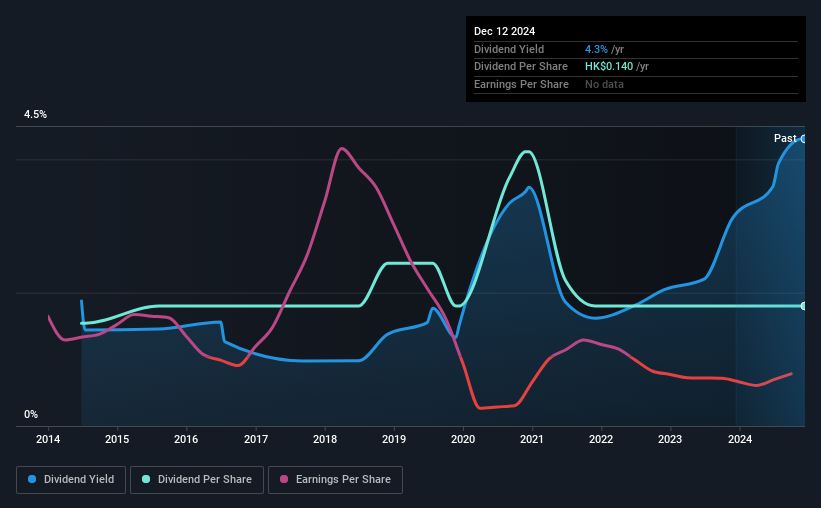Select the 2018 year axis label

coord(325,439)
